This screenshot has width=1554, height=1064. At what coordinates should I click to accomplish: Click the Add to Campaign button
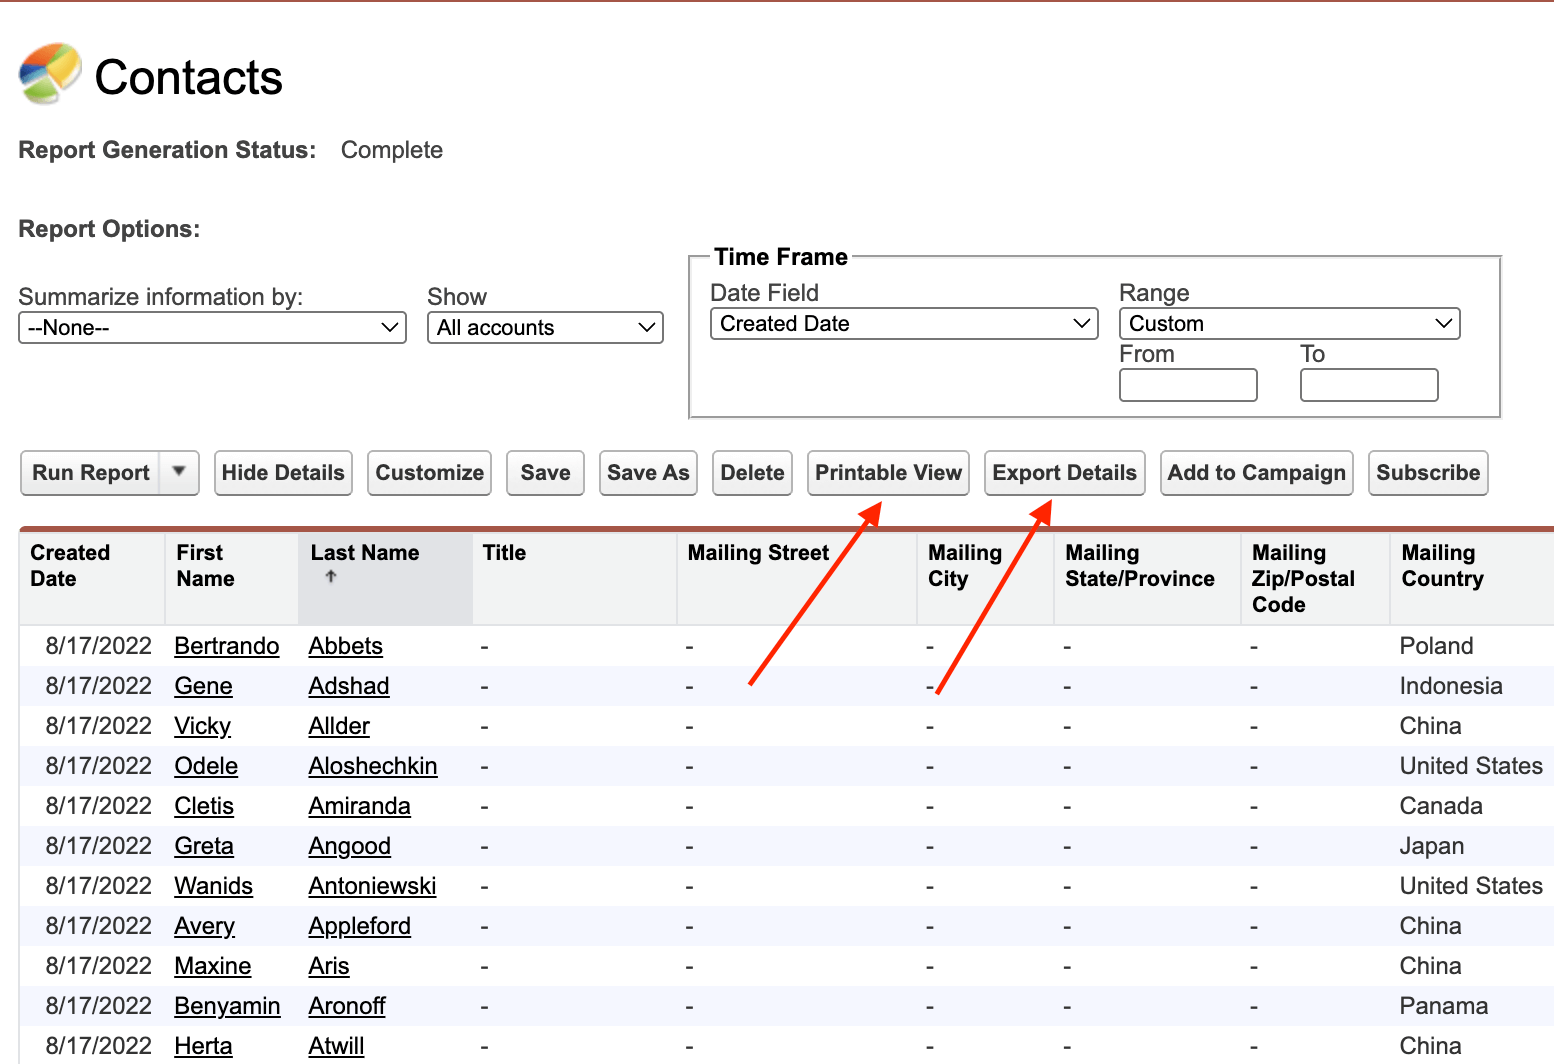coord(1256,473)
